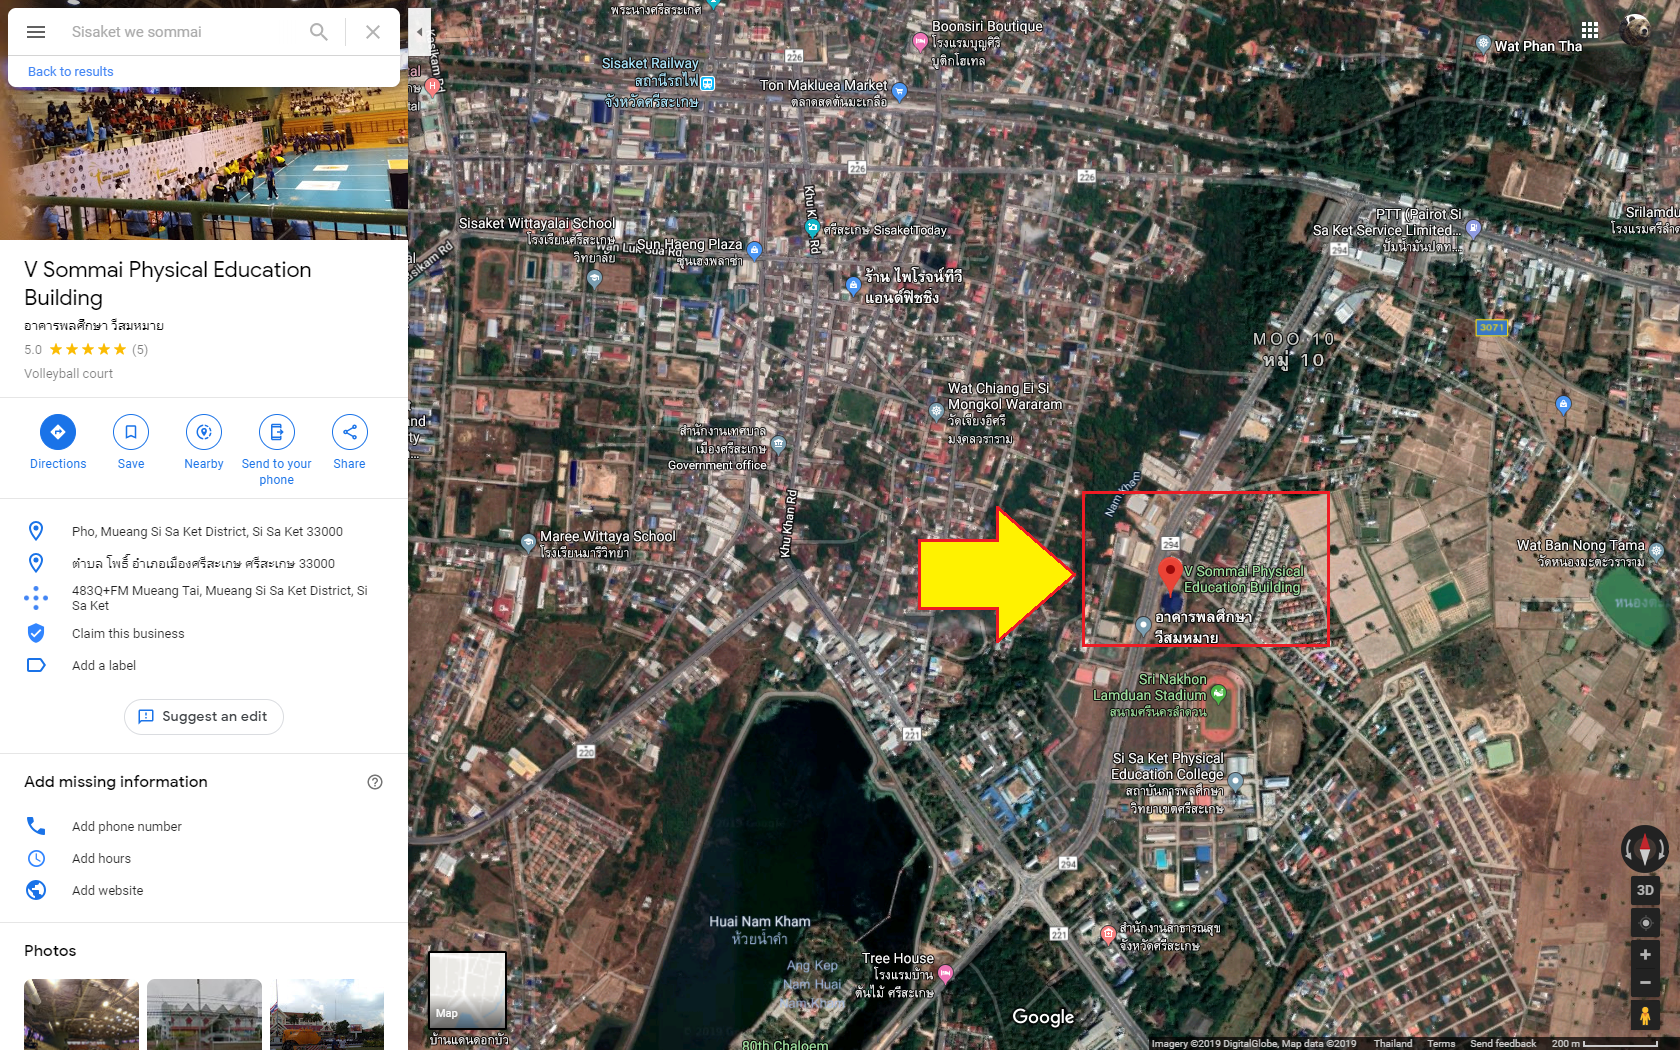Viewport: 1680px width, 1050px height.
Task: Click Add hours
Action: point(101,859)
